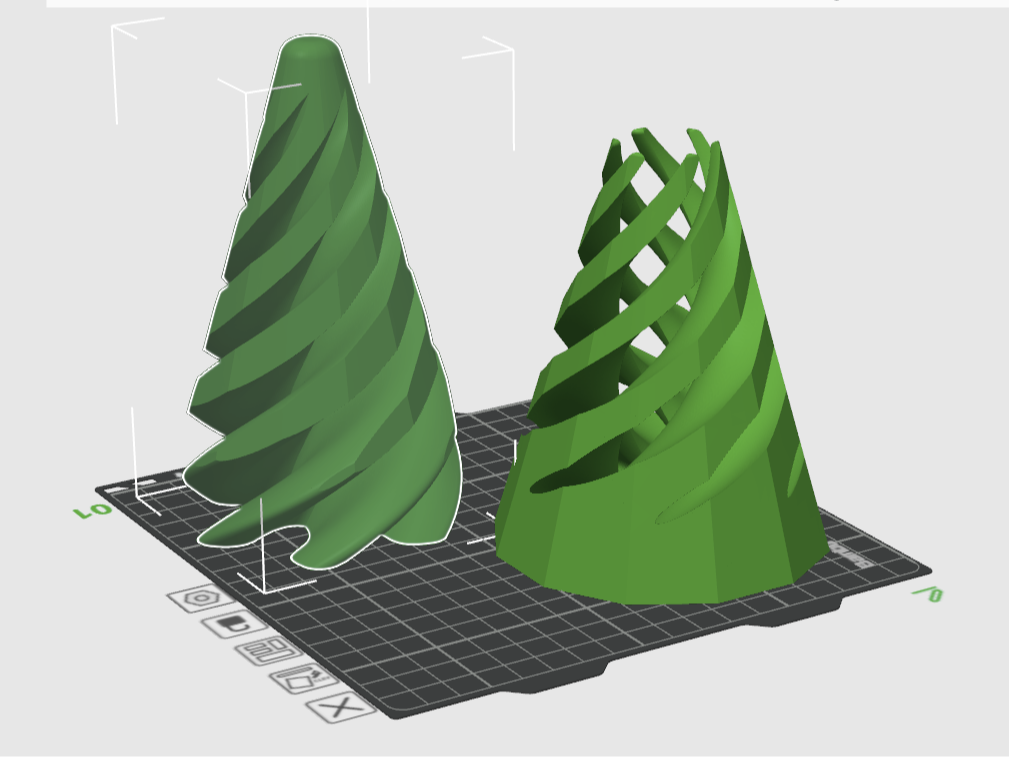
Task: Remove plate using the X icon
Action: coord(340,708)
